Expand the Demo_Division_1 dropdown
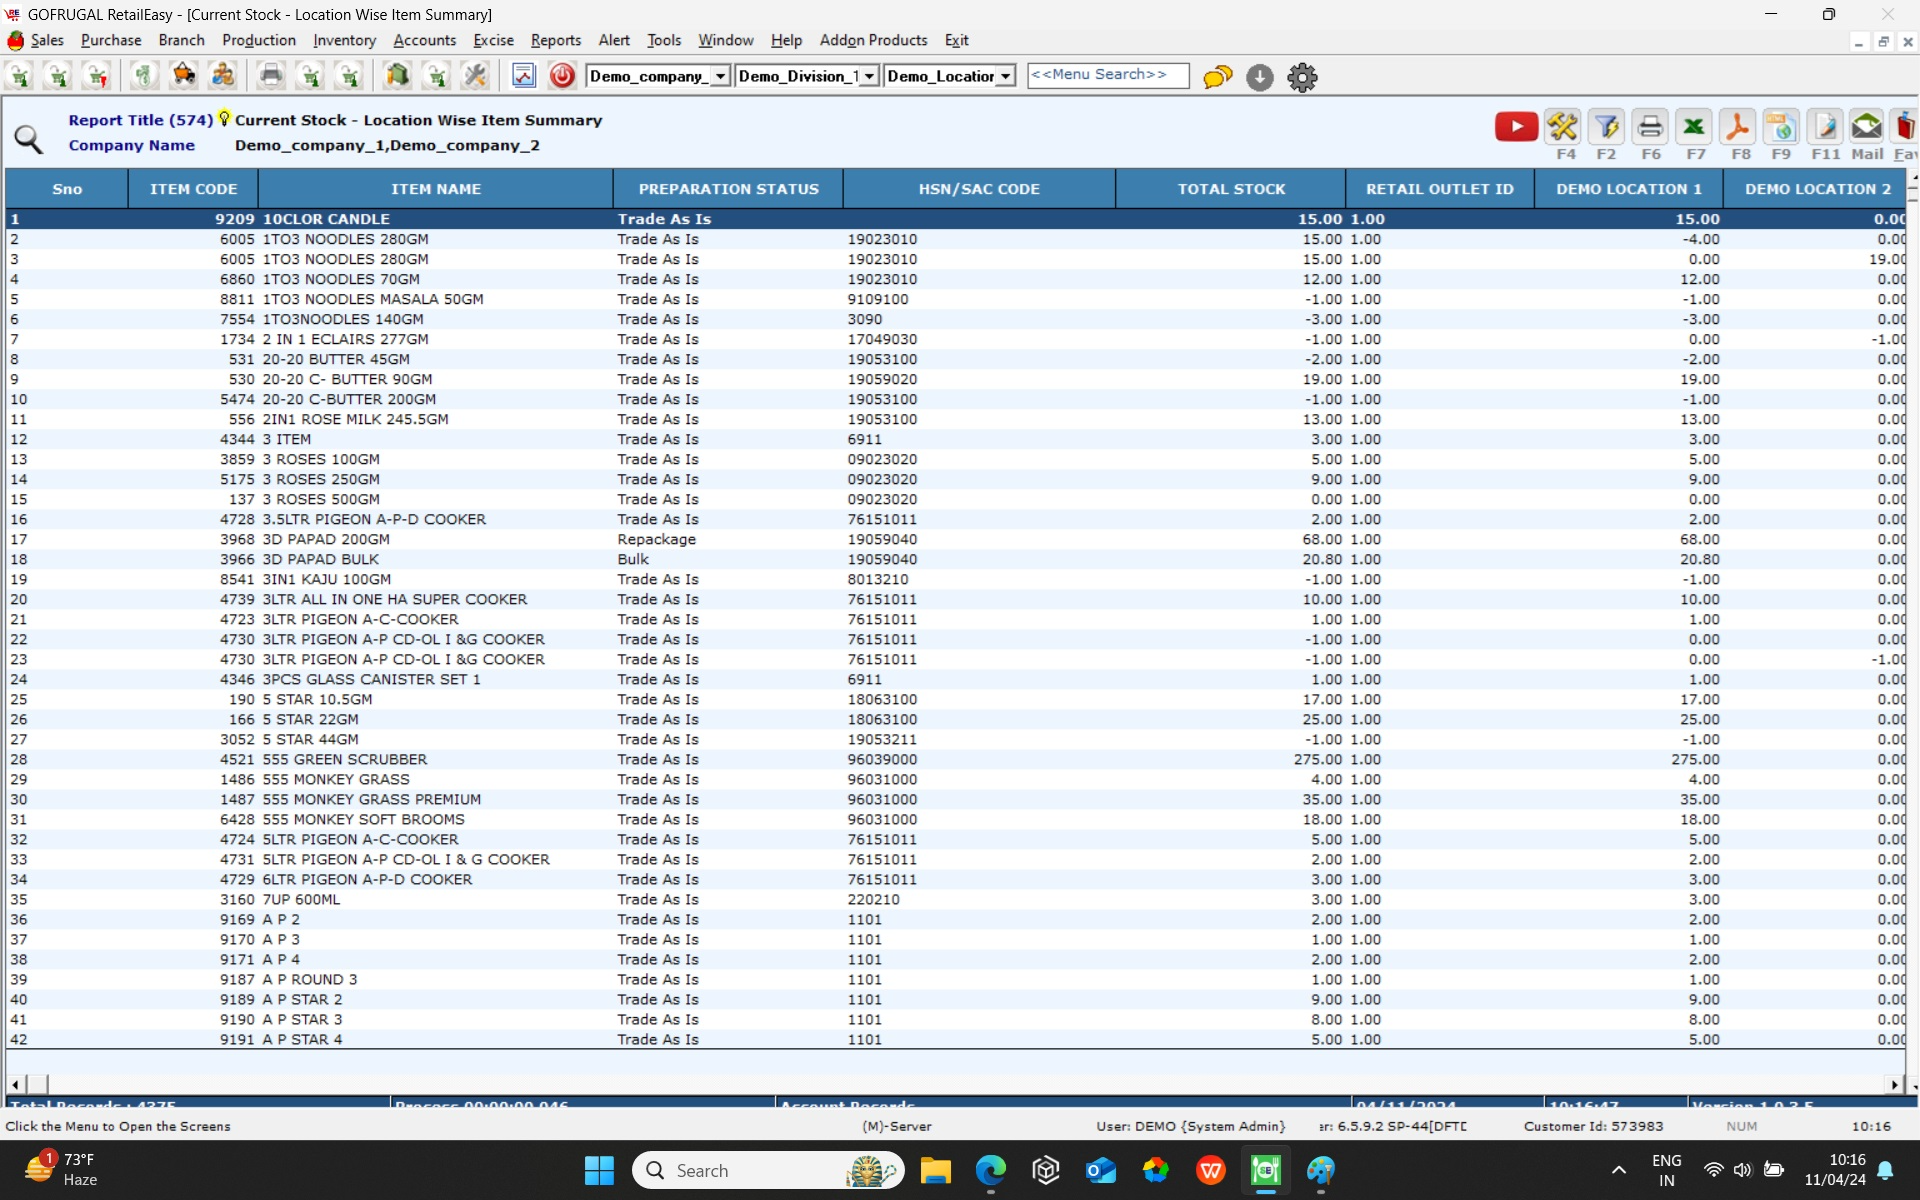The image size is (1920, 1200). [869, 77]
